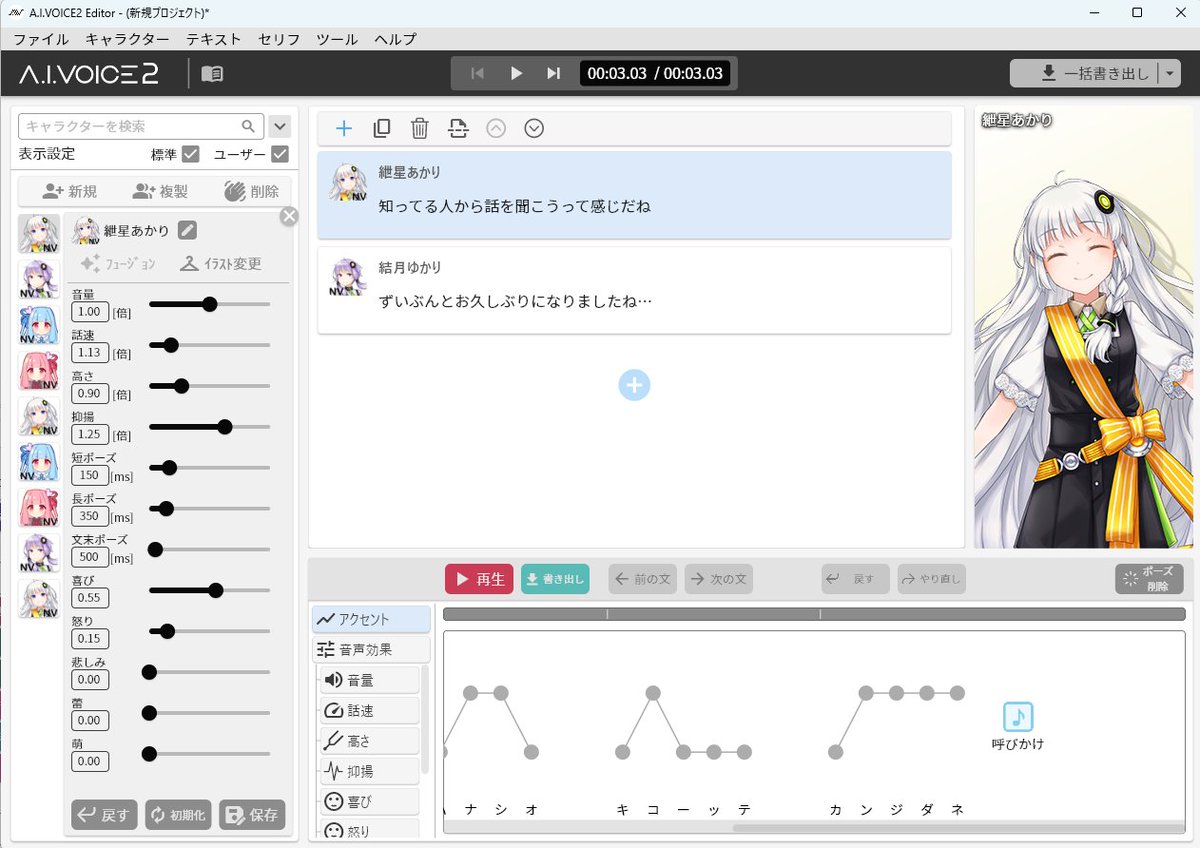Add a new sentence with the plus icon

(344, 128)
